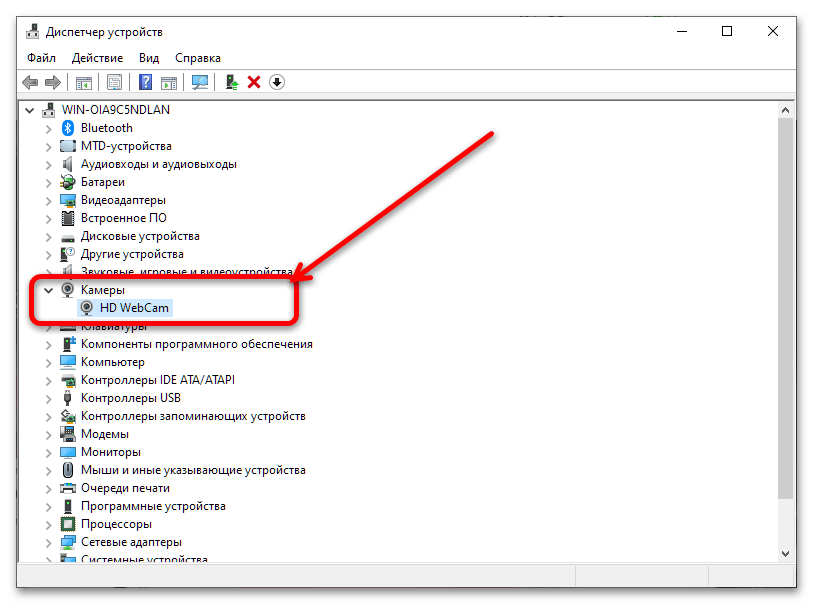The width and height of the screenshot is (813, 604).
Task: Open the Вид menu
Action: pyautogui.click(x=149, y=58)
